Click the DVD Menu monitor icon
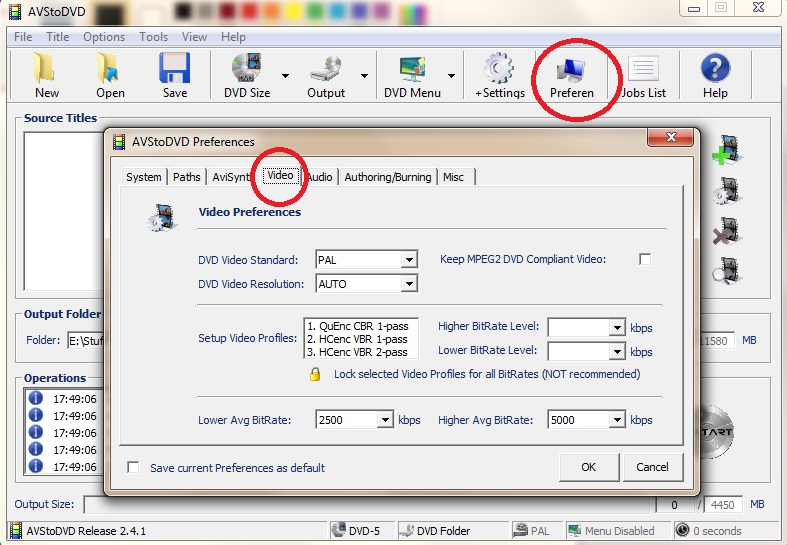 [412, 69]
